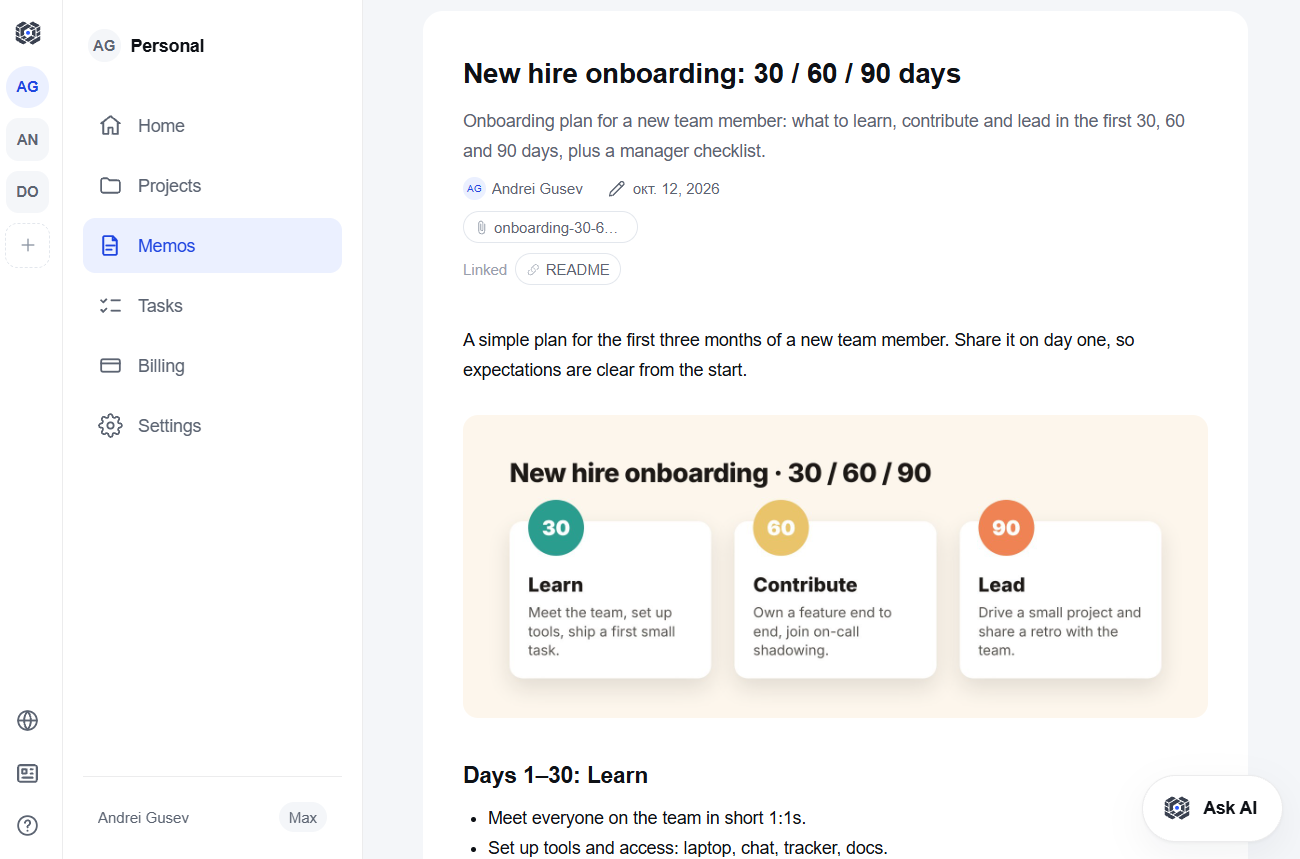1300x859 pixels.
Task: Launch the Ask AI assistant
Action: pos(1212,808)
